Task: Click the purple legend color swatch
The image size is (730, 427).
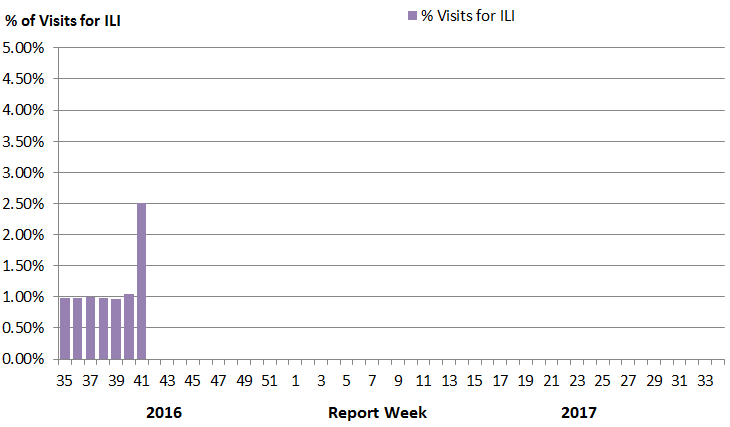Action: tap(412, 16)
